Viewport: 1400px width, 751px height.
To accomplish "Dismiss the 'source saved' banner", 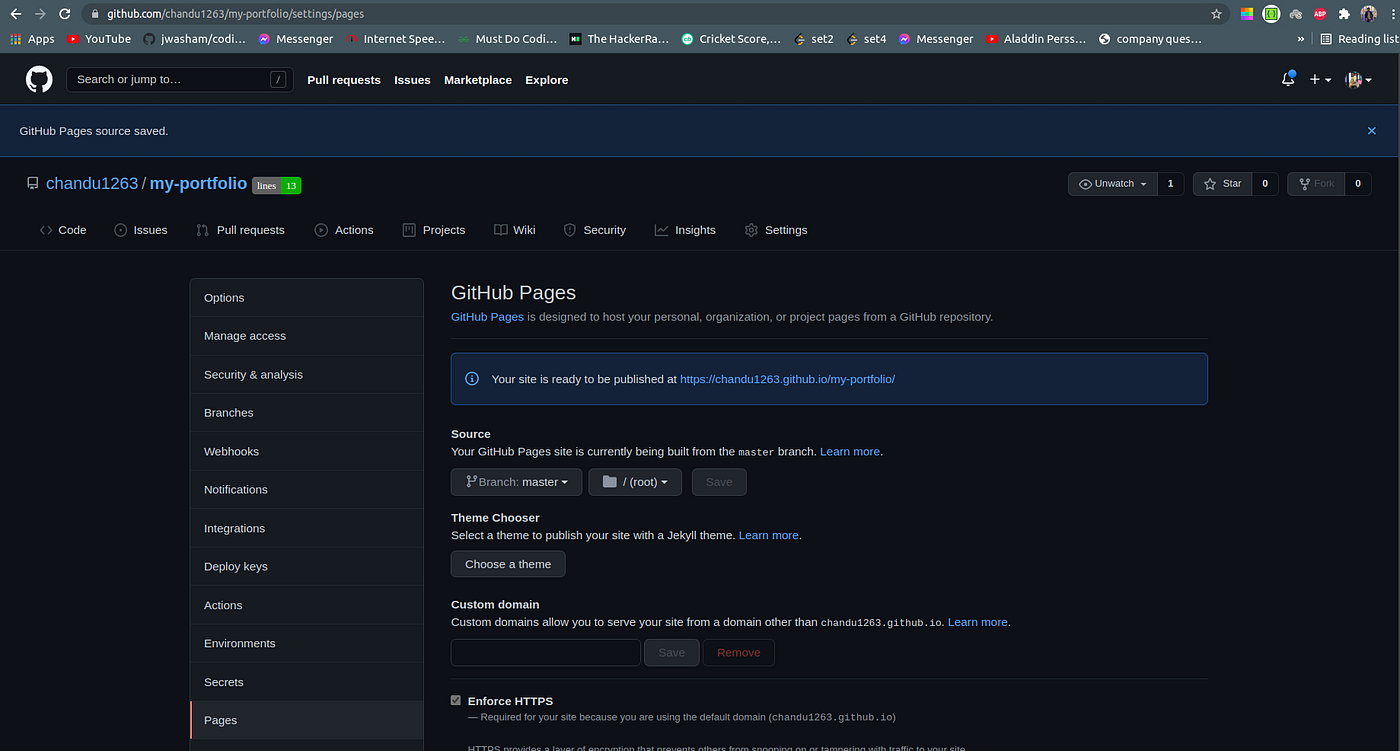I will (1372, 131).
